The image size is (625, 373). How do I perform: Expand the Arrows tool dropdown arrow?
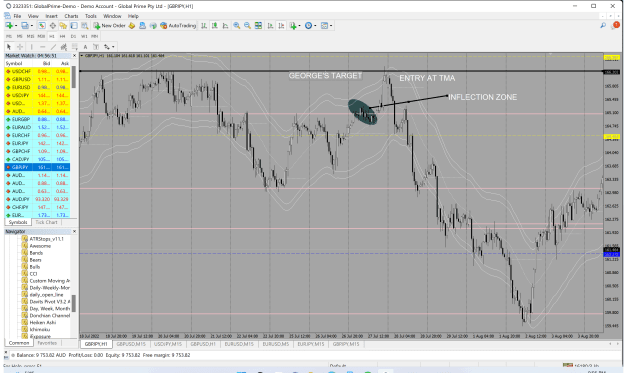(x=113, y=47)
